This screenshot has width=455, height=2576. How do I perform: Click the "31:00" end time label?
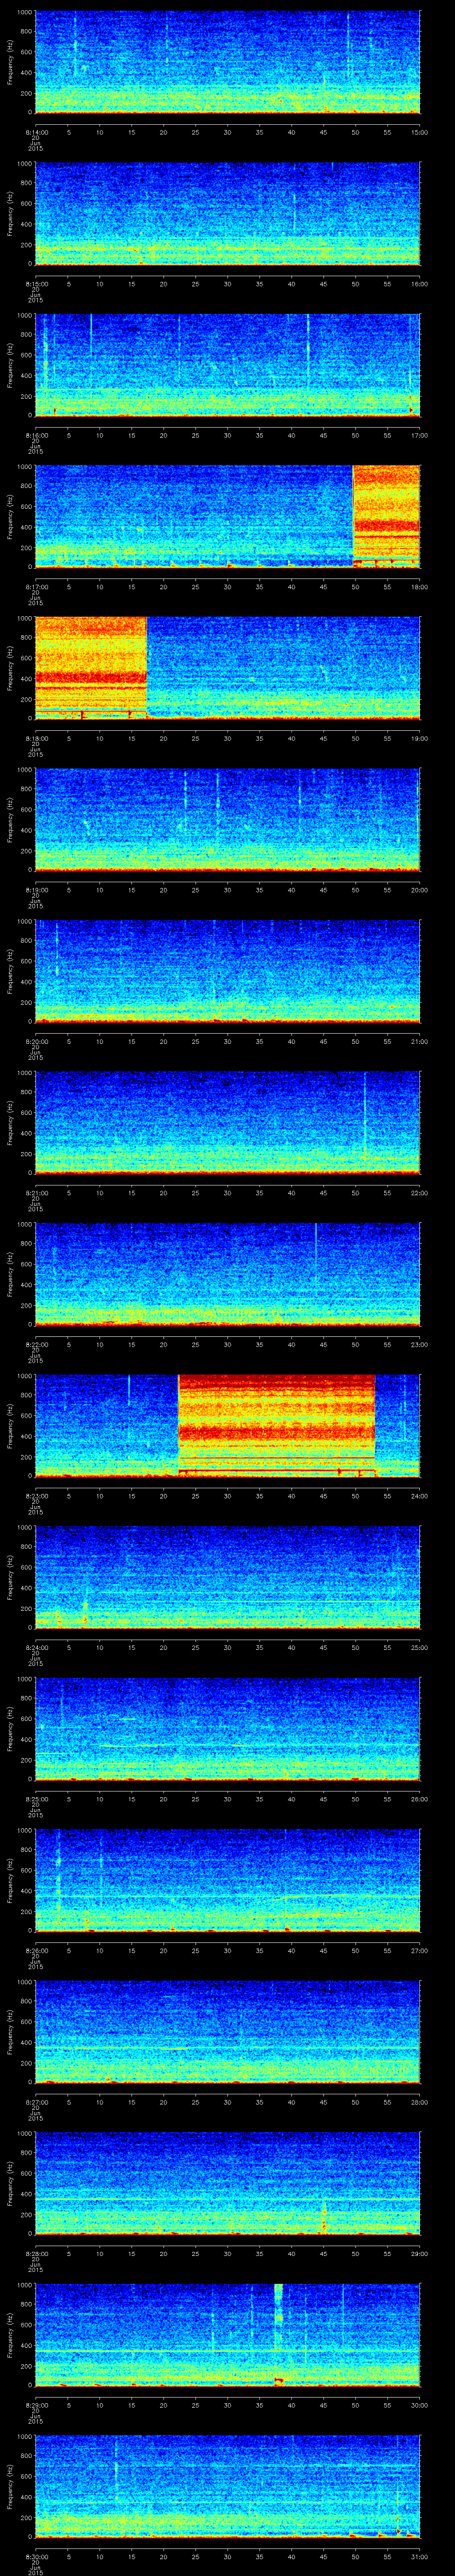click(x=419, y=2556)
